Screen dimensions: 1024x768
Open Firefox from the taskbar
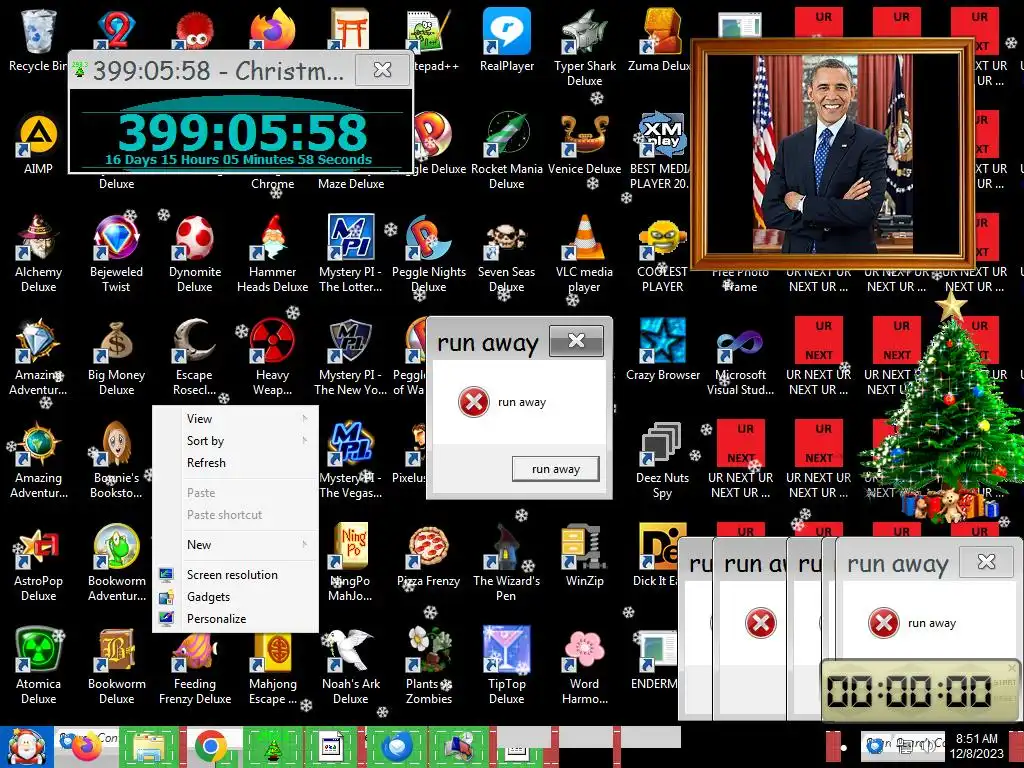pos(86,747)
